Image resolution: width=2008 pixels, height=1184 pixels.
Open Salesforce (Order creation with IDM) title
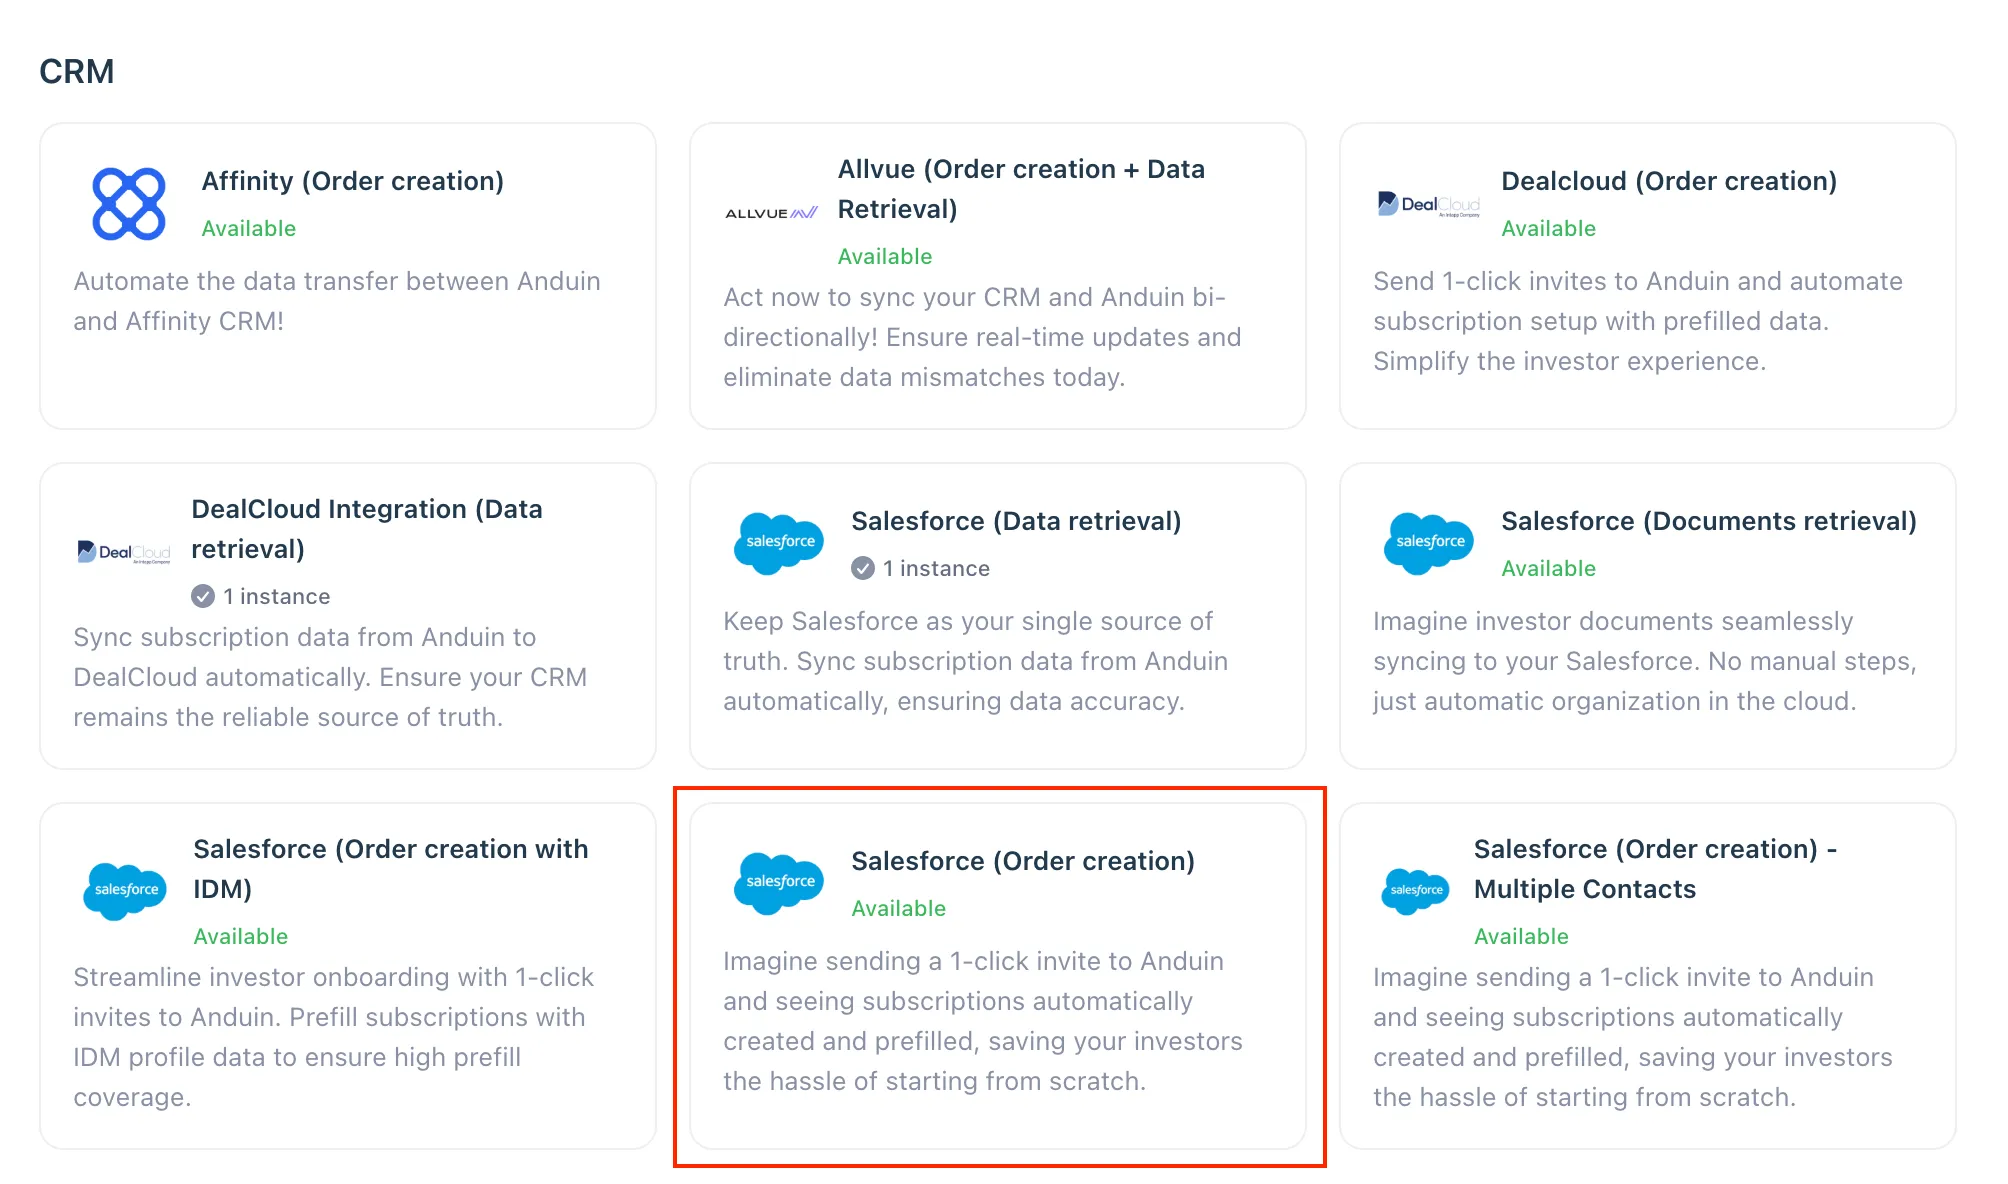click(x=391, y=869)
